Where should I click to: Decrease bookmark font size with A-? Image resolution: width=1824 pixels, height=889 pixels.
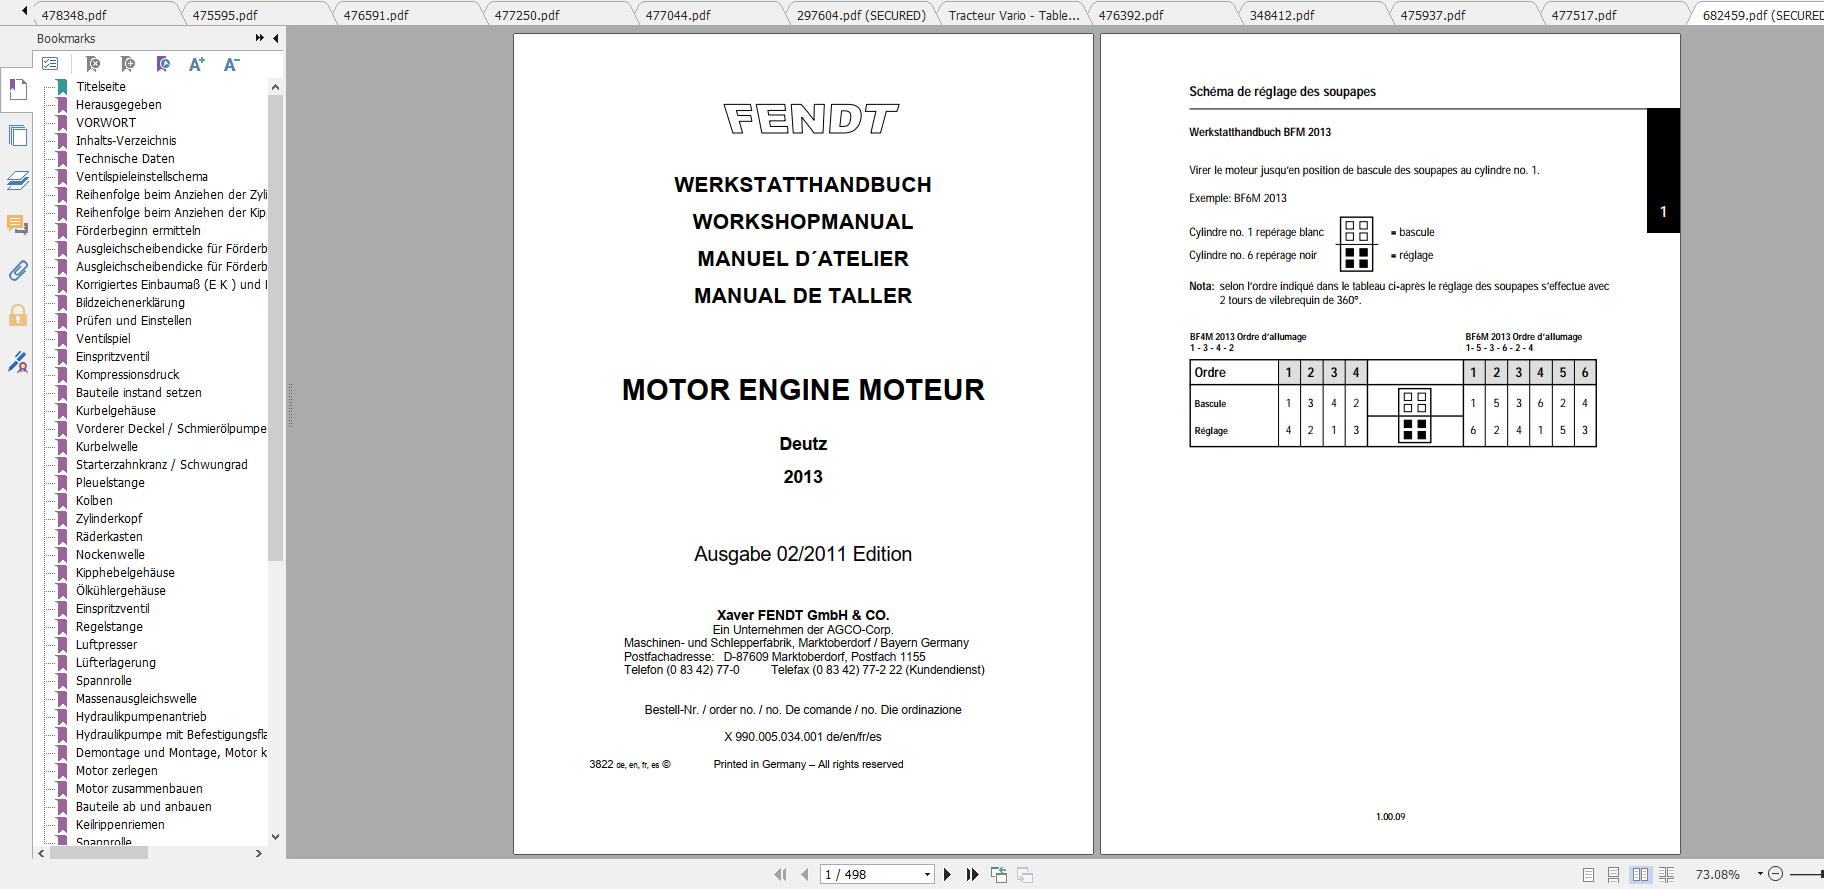click(x=231, y=64)
